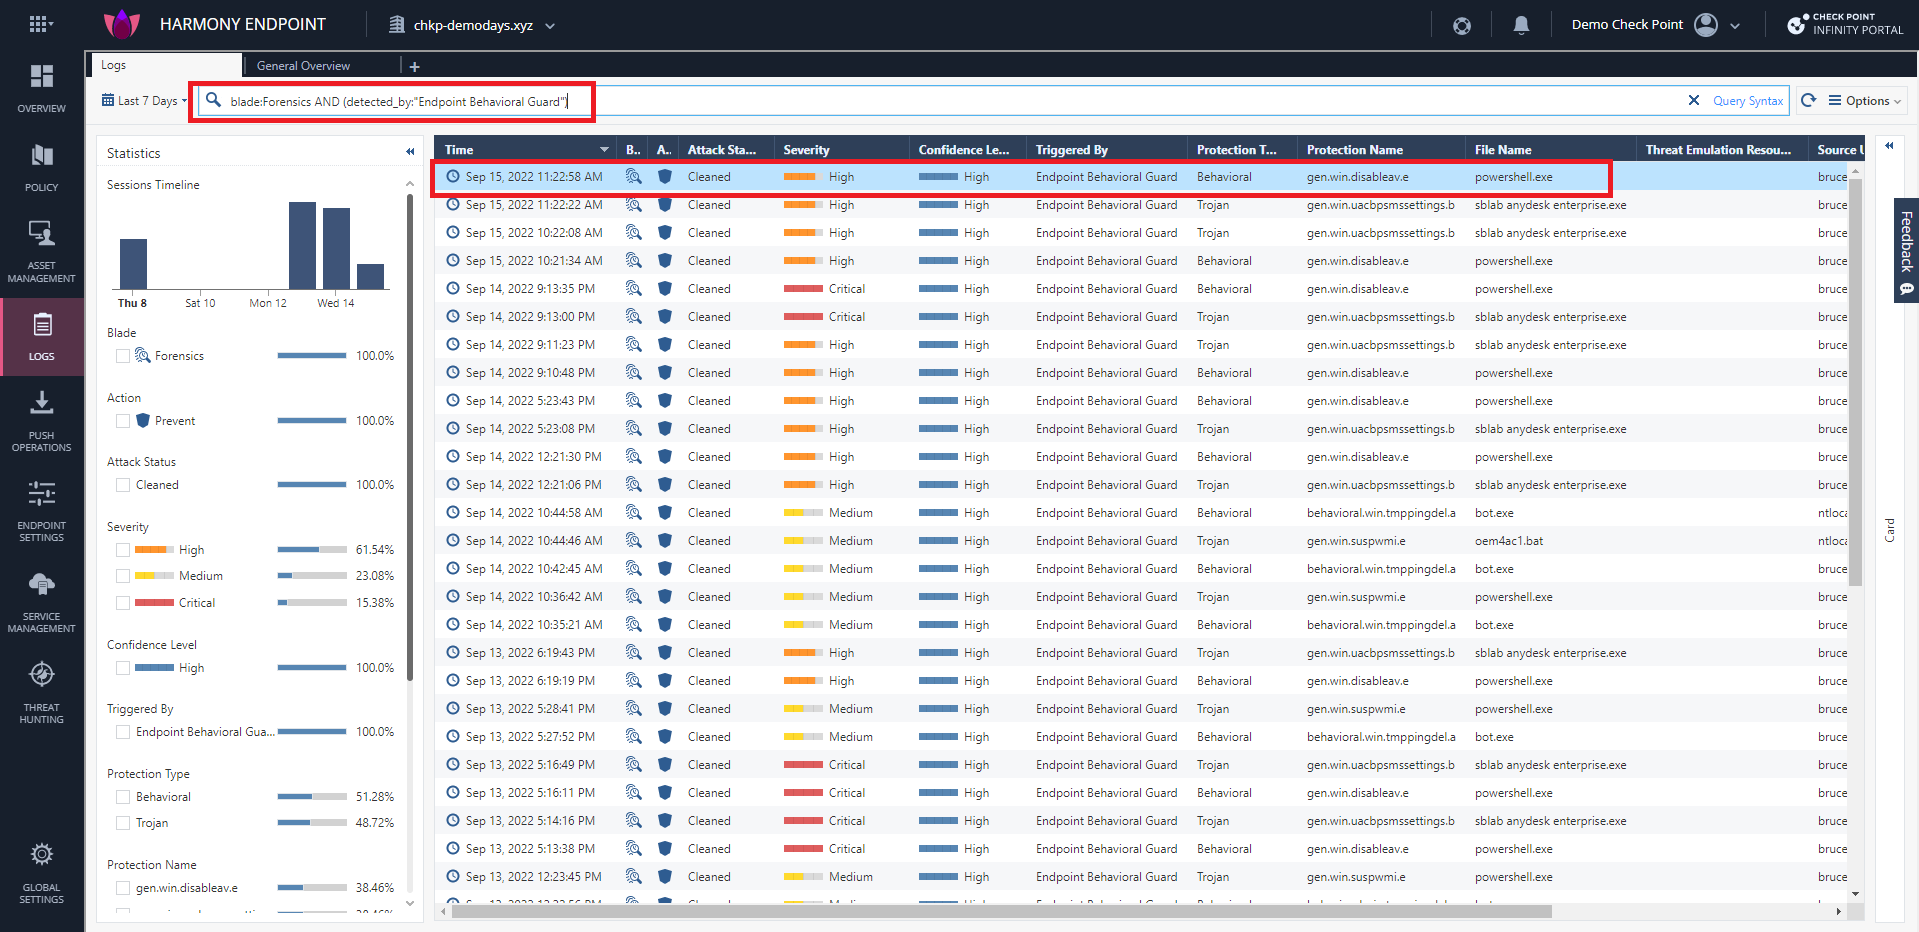The width and height of the screenshot is (1919, 932).
Task: Check the High severity filter
Action: coord(123,550)
